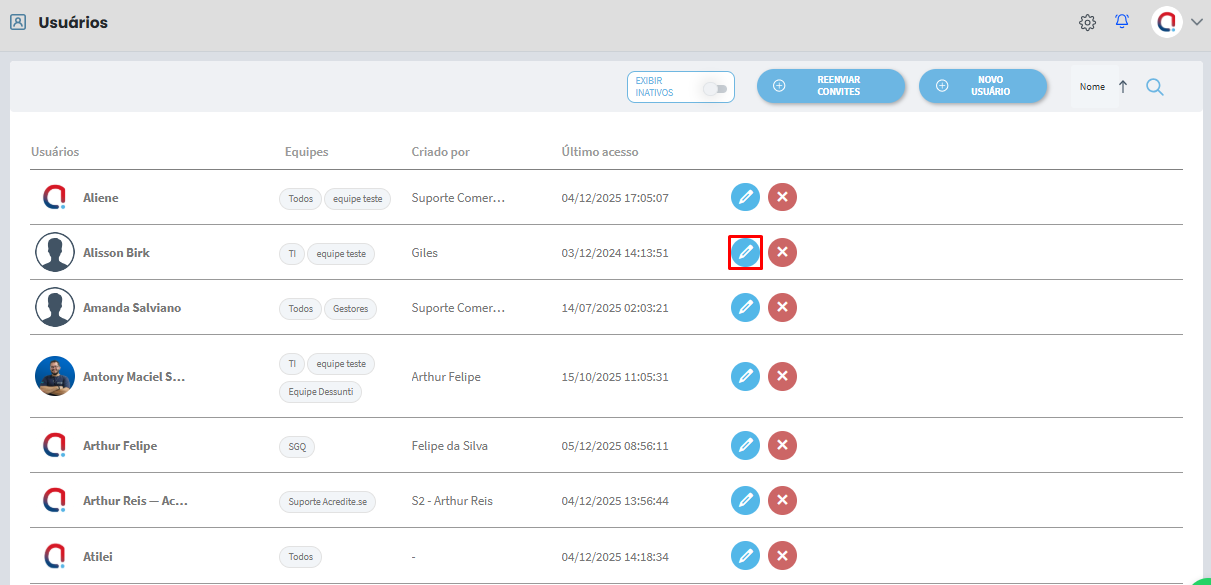Open the settings gear icon

(x=1087, y=23)
